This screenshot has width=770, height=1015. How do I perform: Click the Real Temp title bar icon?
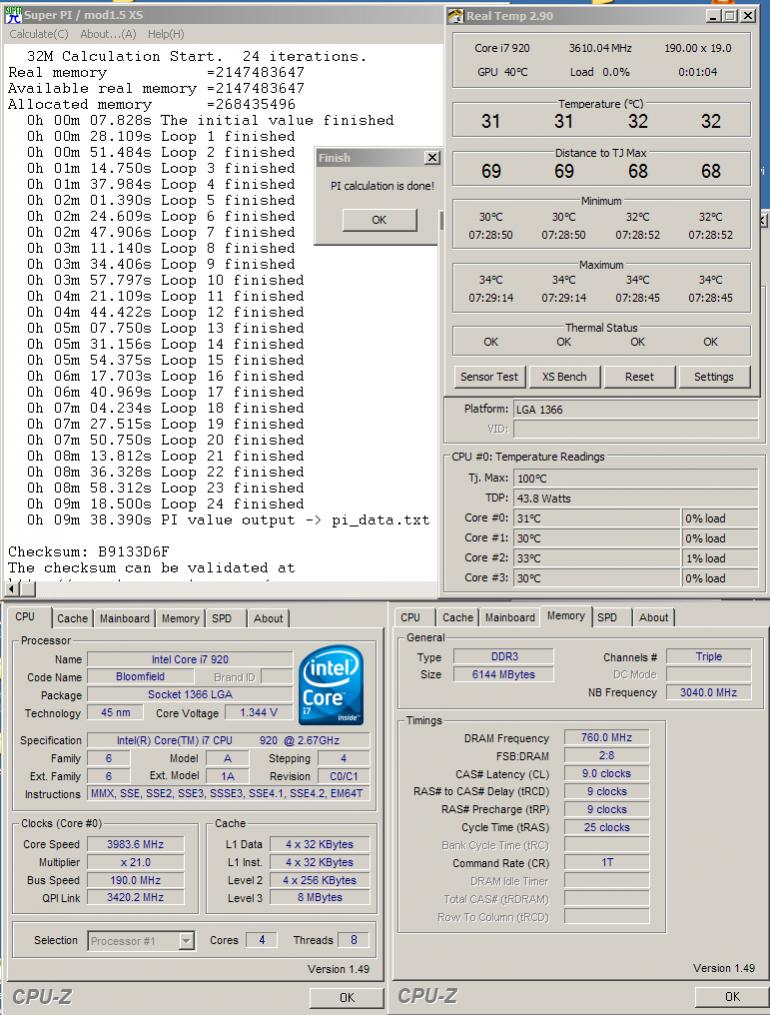click(456, 16)
